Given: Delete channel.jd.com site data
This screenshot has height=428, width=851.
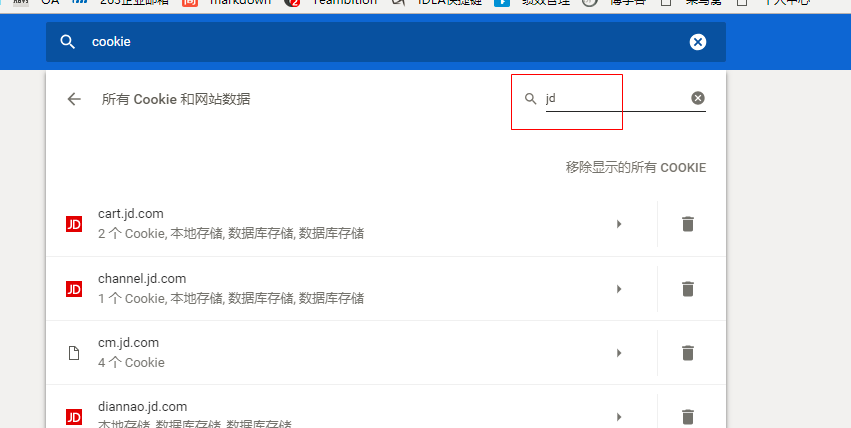Looking at the screenshot, I should 688,289.
